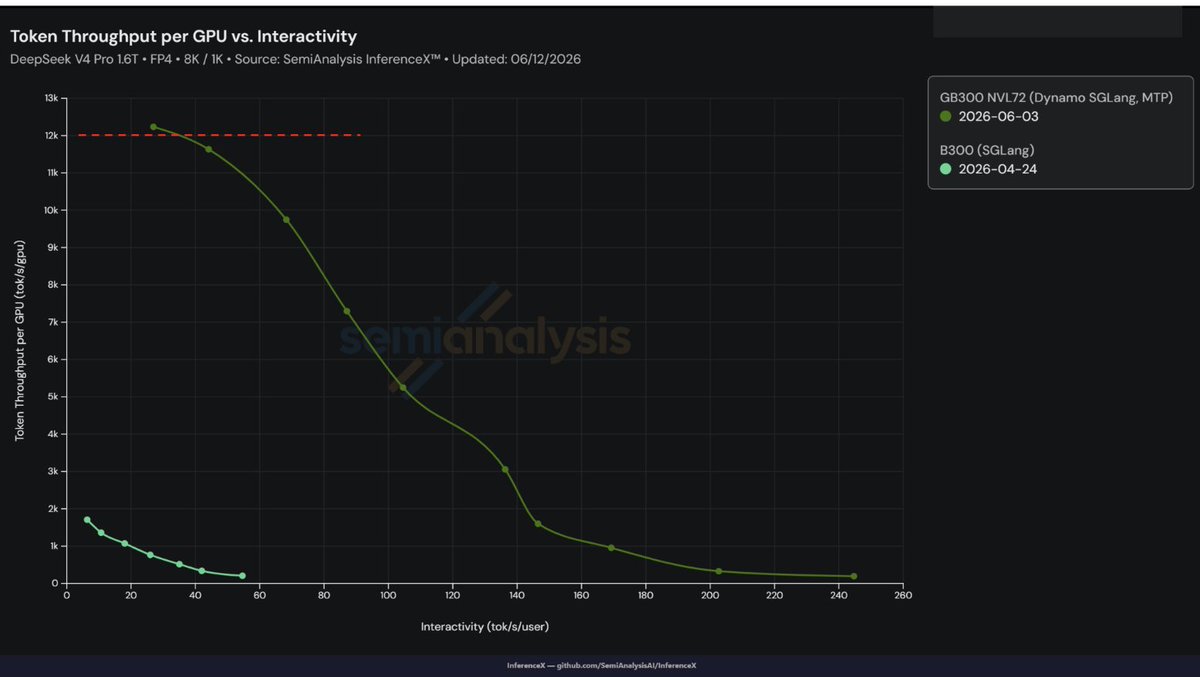Select the B300 (SGLang) legend heading
Viewport: 1200px width, 677px height.
[986, 150]
